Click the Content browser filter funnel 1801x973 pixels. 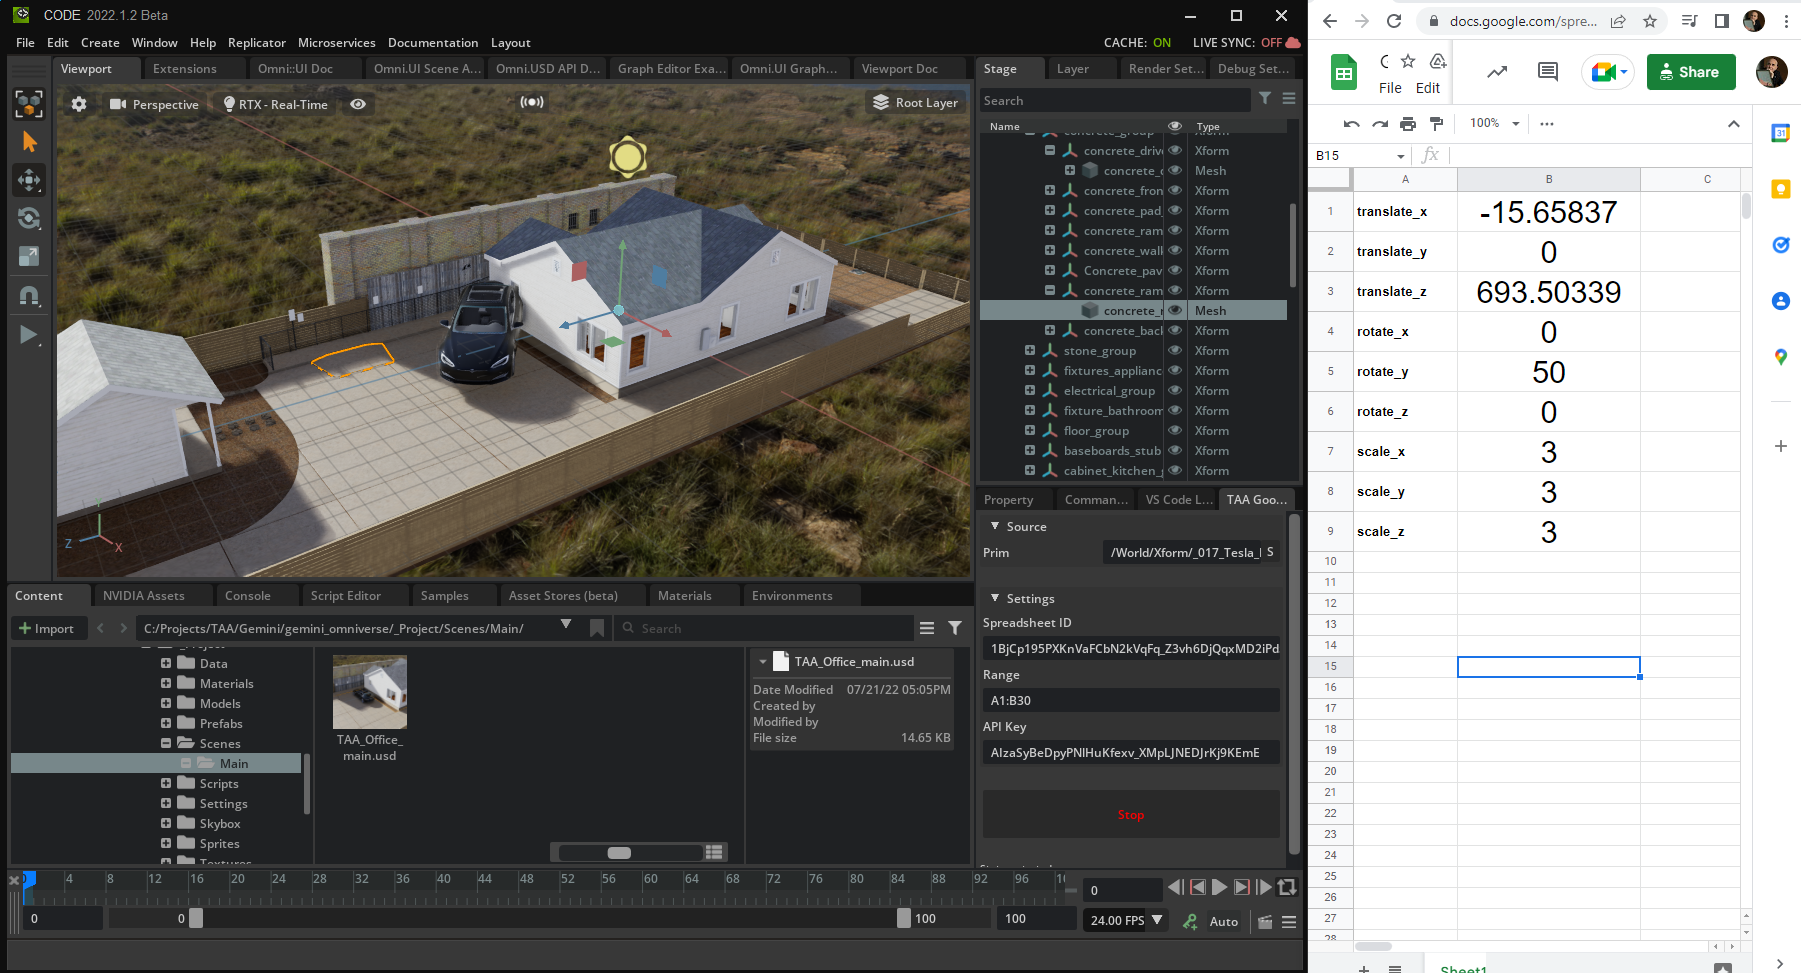pyautogui.click(x=955, y=628)
